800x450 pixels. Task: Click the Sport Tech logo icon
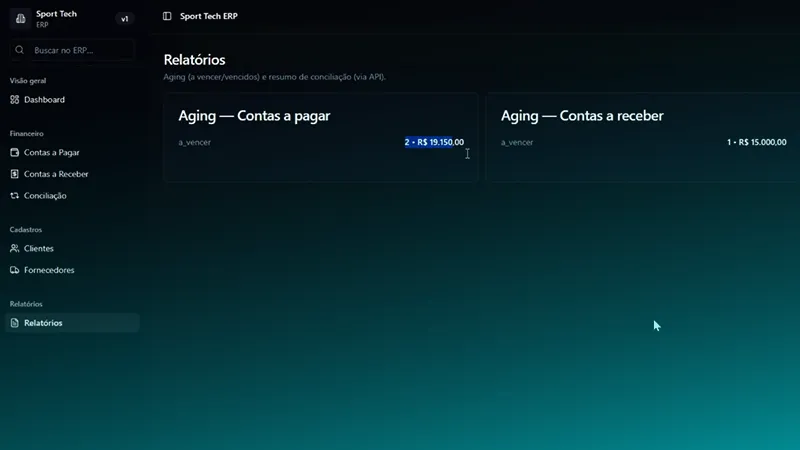[20, 19]
